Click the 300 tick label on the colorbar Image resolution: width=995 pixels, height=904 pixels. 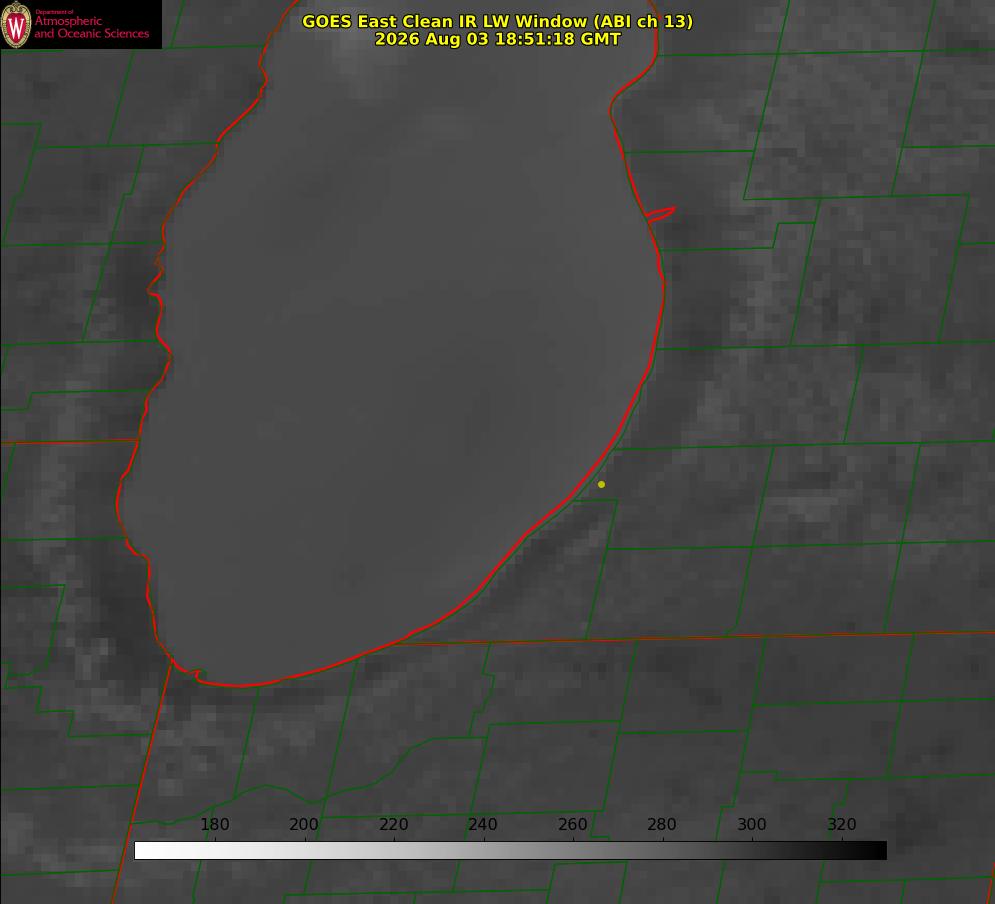coord(752,824)
